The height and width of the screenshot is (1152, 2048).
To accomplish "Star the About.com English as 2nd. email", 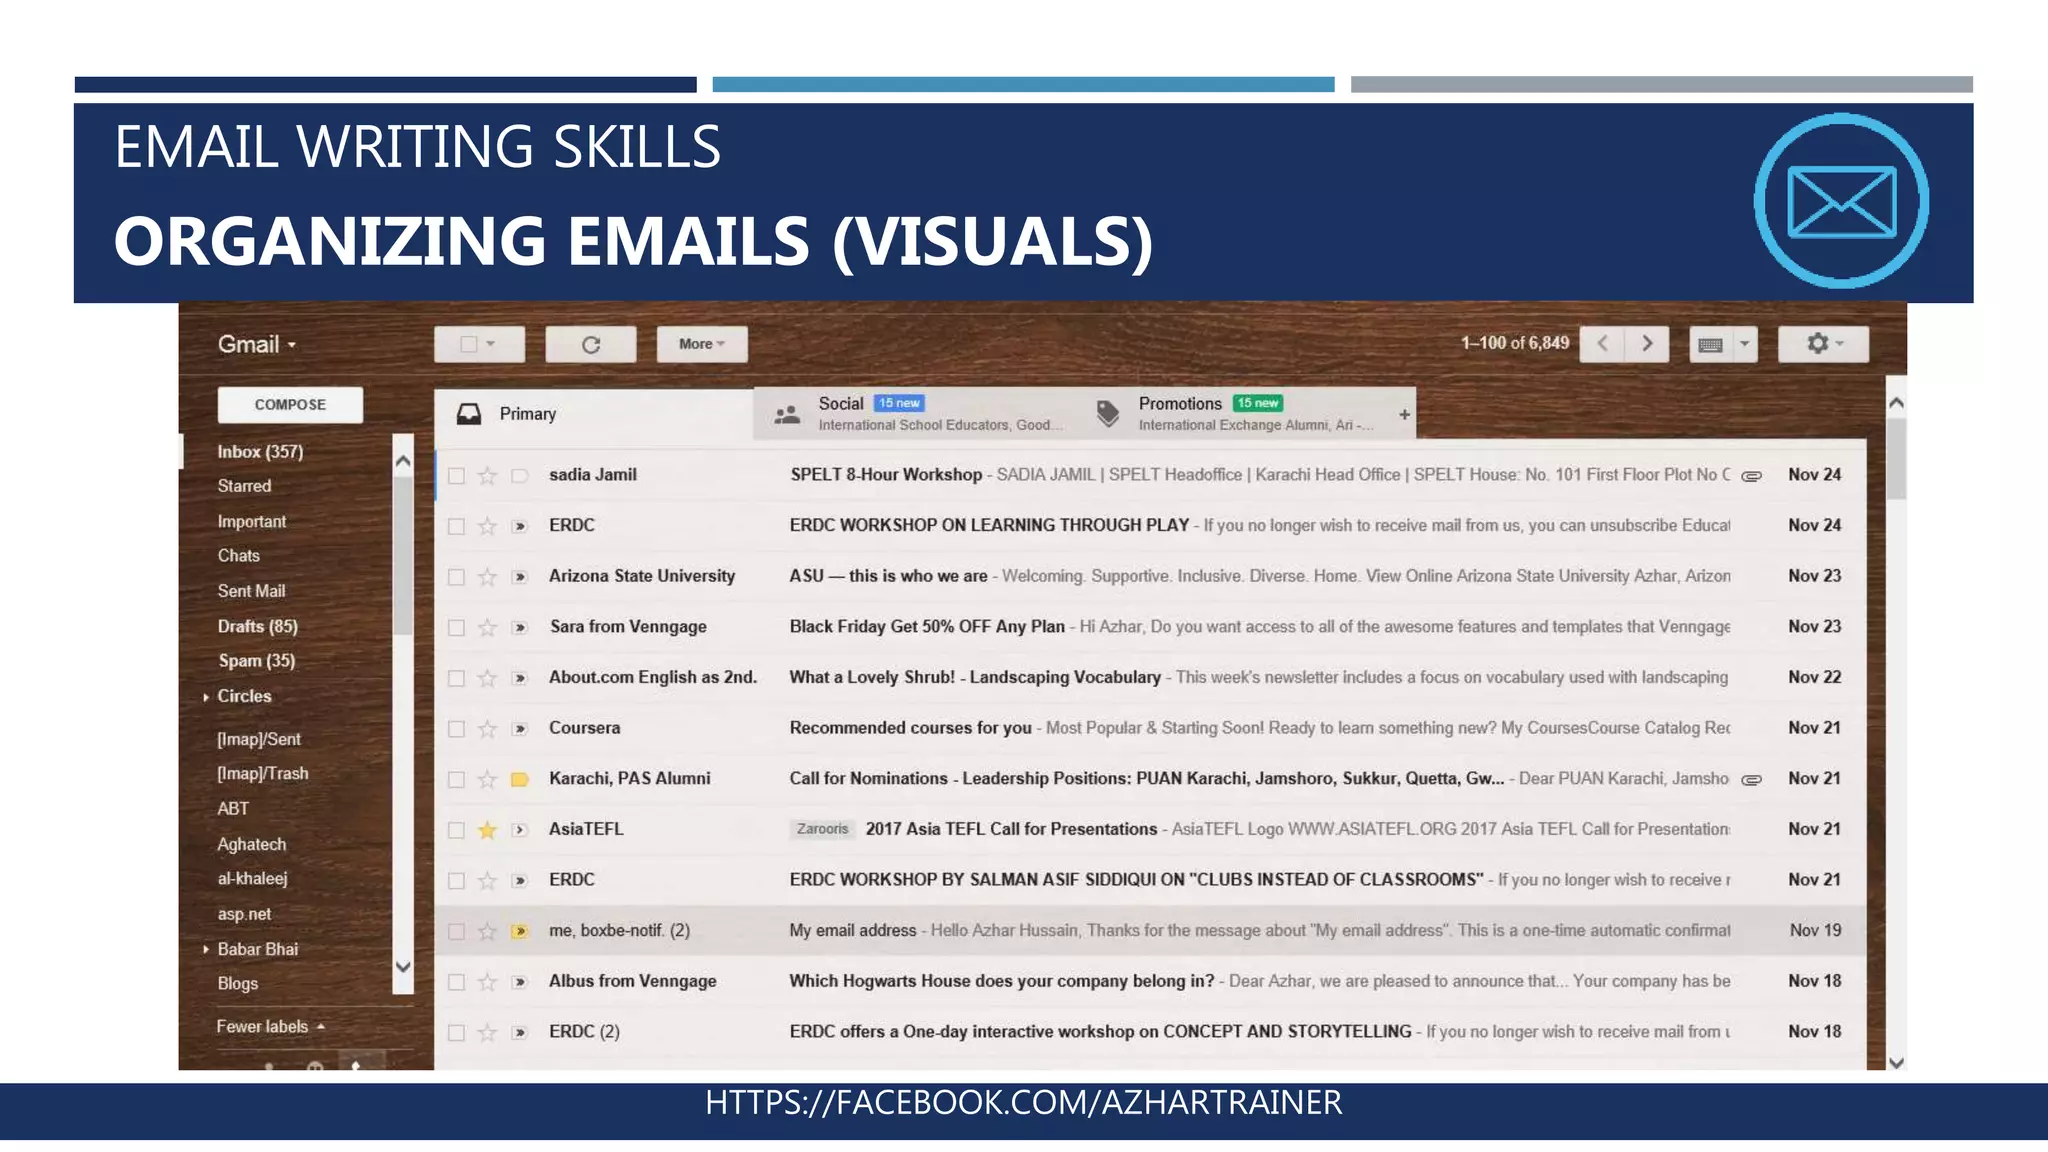I will pyautogui.click(x=487, y=678).
